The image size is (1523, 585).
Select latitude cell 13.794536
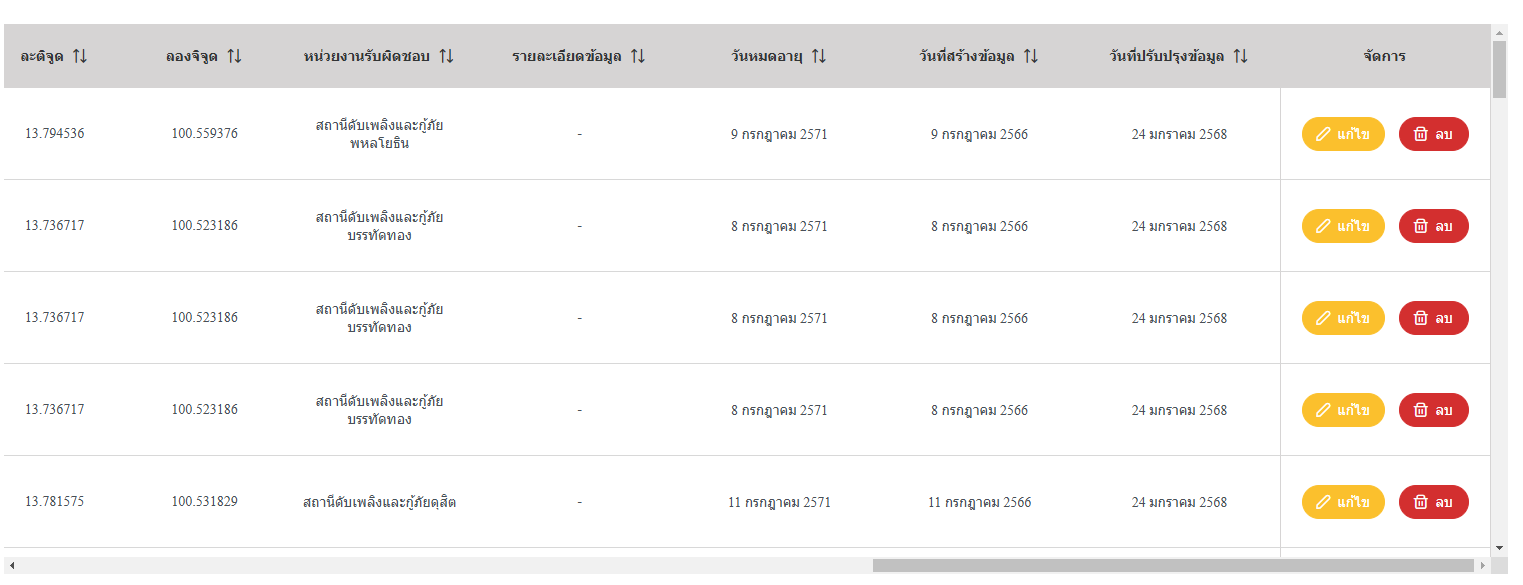click(55, 133)
